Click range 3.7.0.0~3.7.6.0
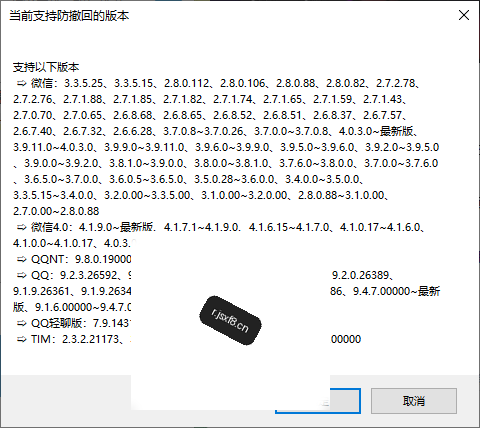The height and width of the screenshot is (428, 480). point(401,163)
